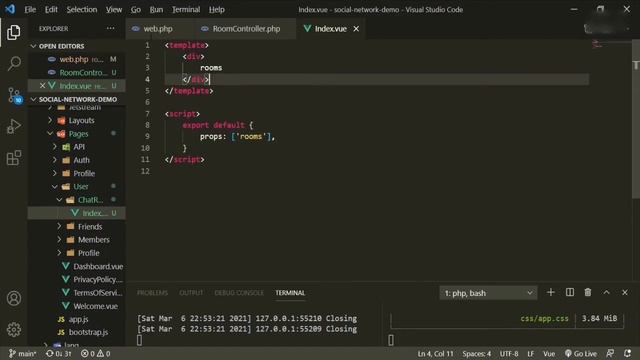Screen dimensions: 640x360
Task: Kill terminal with trash icon
Action: [588, 292]
